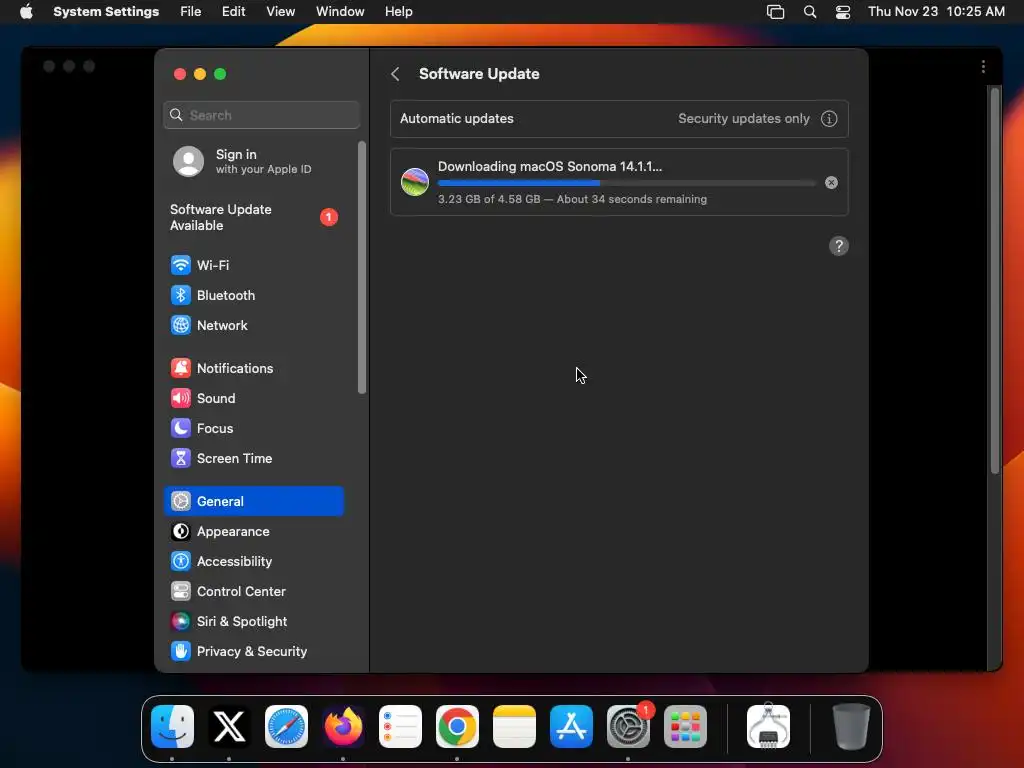Click "Downloading macOS Sonoma 14.1.1..." text
This screenshot has height=768, width=1024.
pyautogui.click(x=550, y=167)
